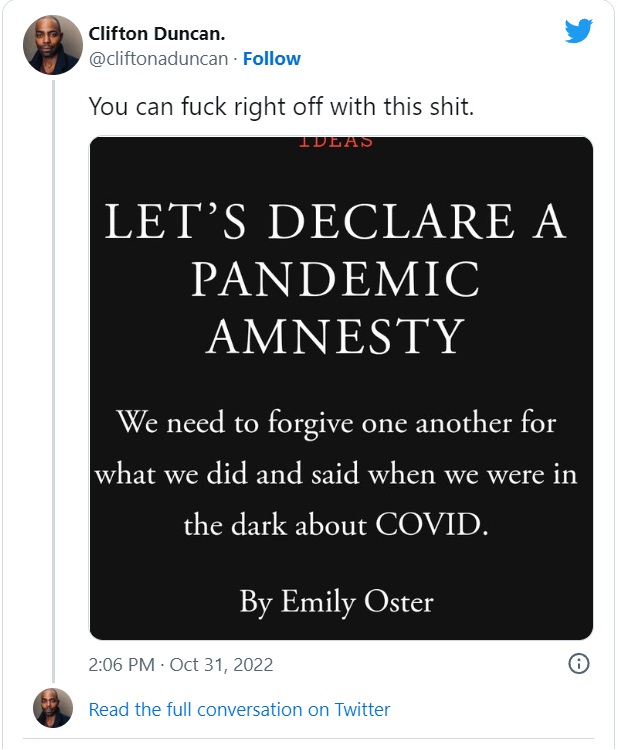Click the Twitter bird logo

[x=578, y=31]
